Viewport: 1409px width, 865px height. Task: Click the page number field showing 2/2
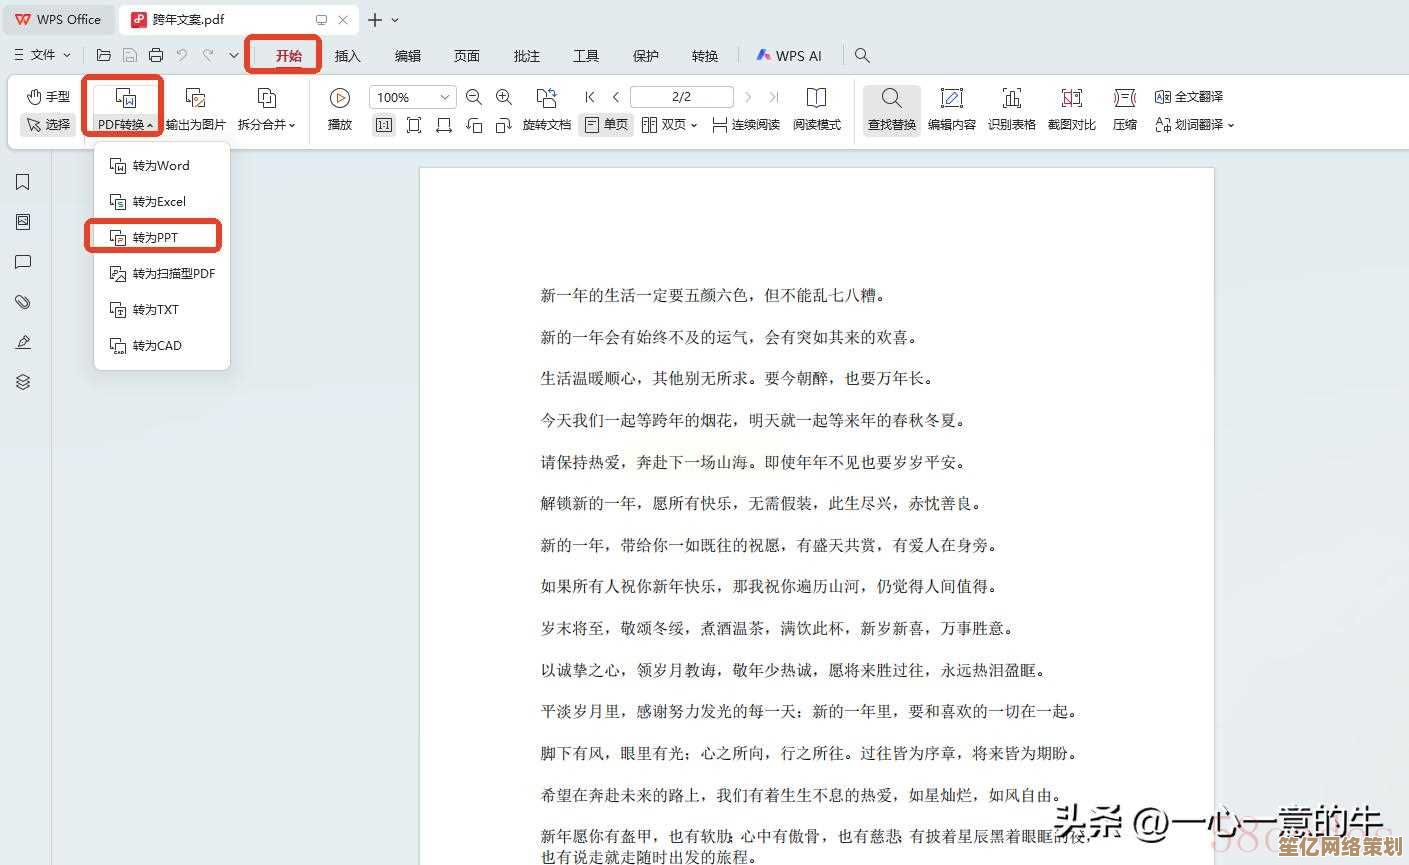(x=681, y=97)
